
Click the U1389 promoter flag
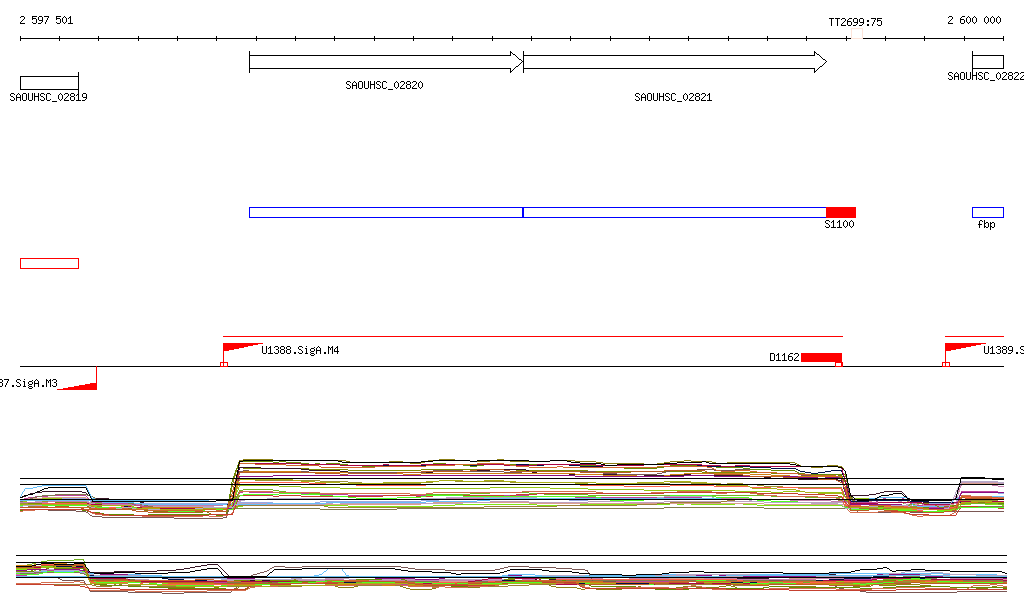pyautogui.click(x=965, y=348)
